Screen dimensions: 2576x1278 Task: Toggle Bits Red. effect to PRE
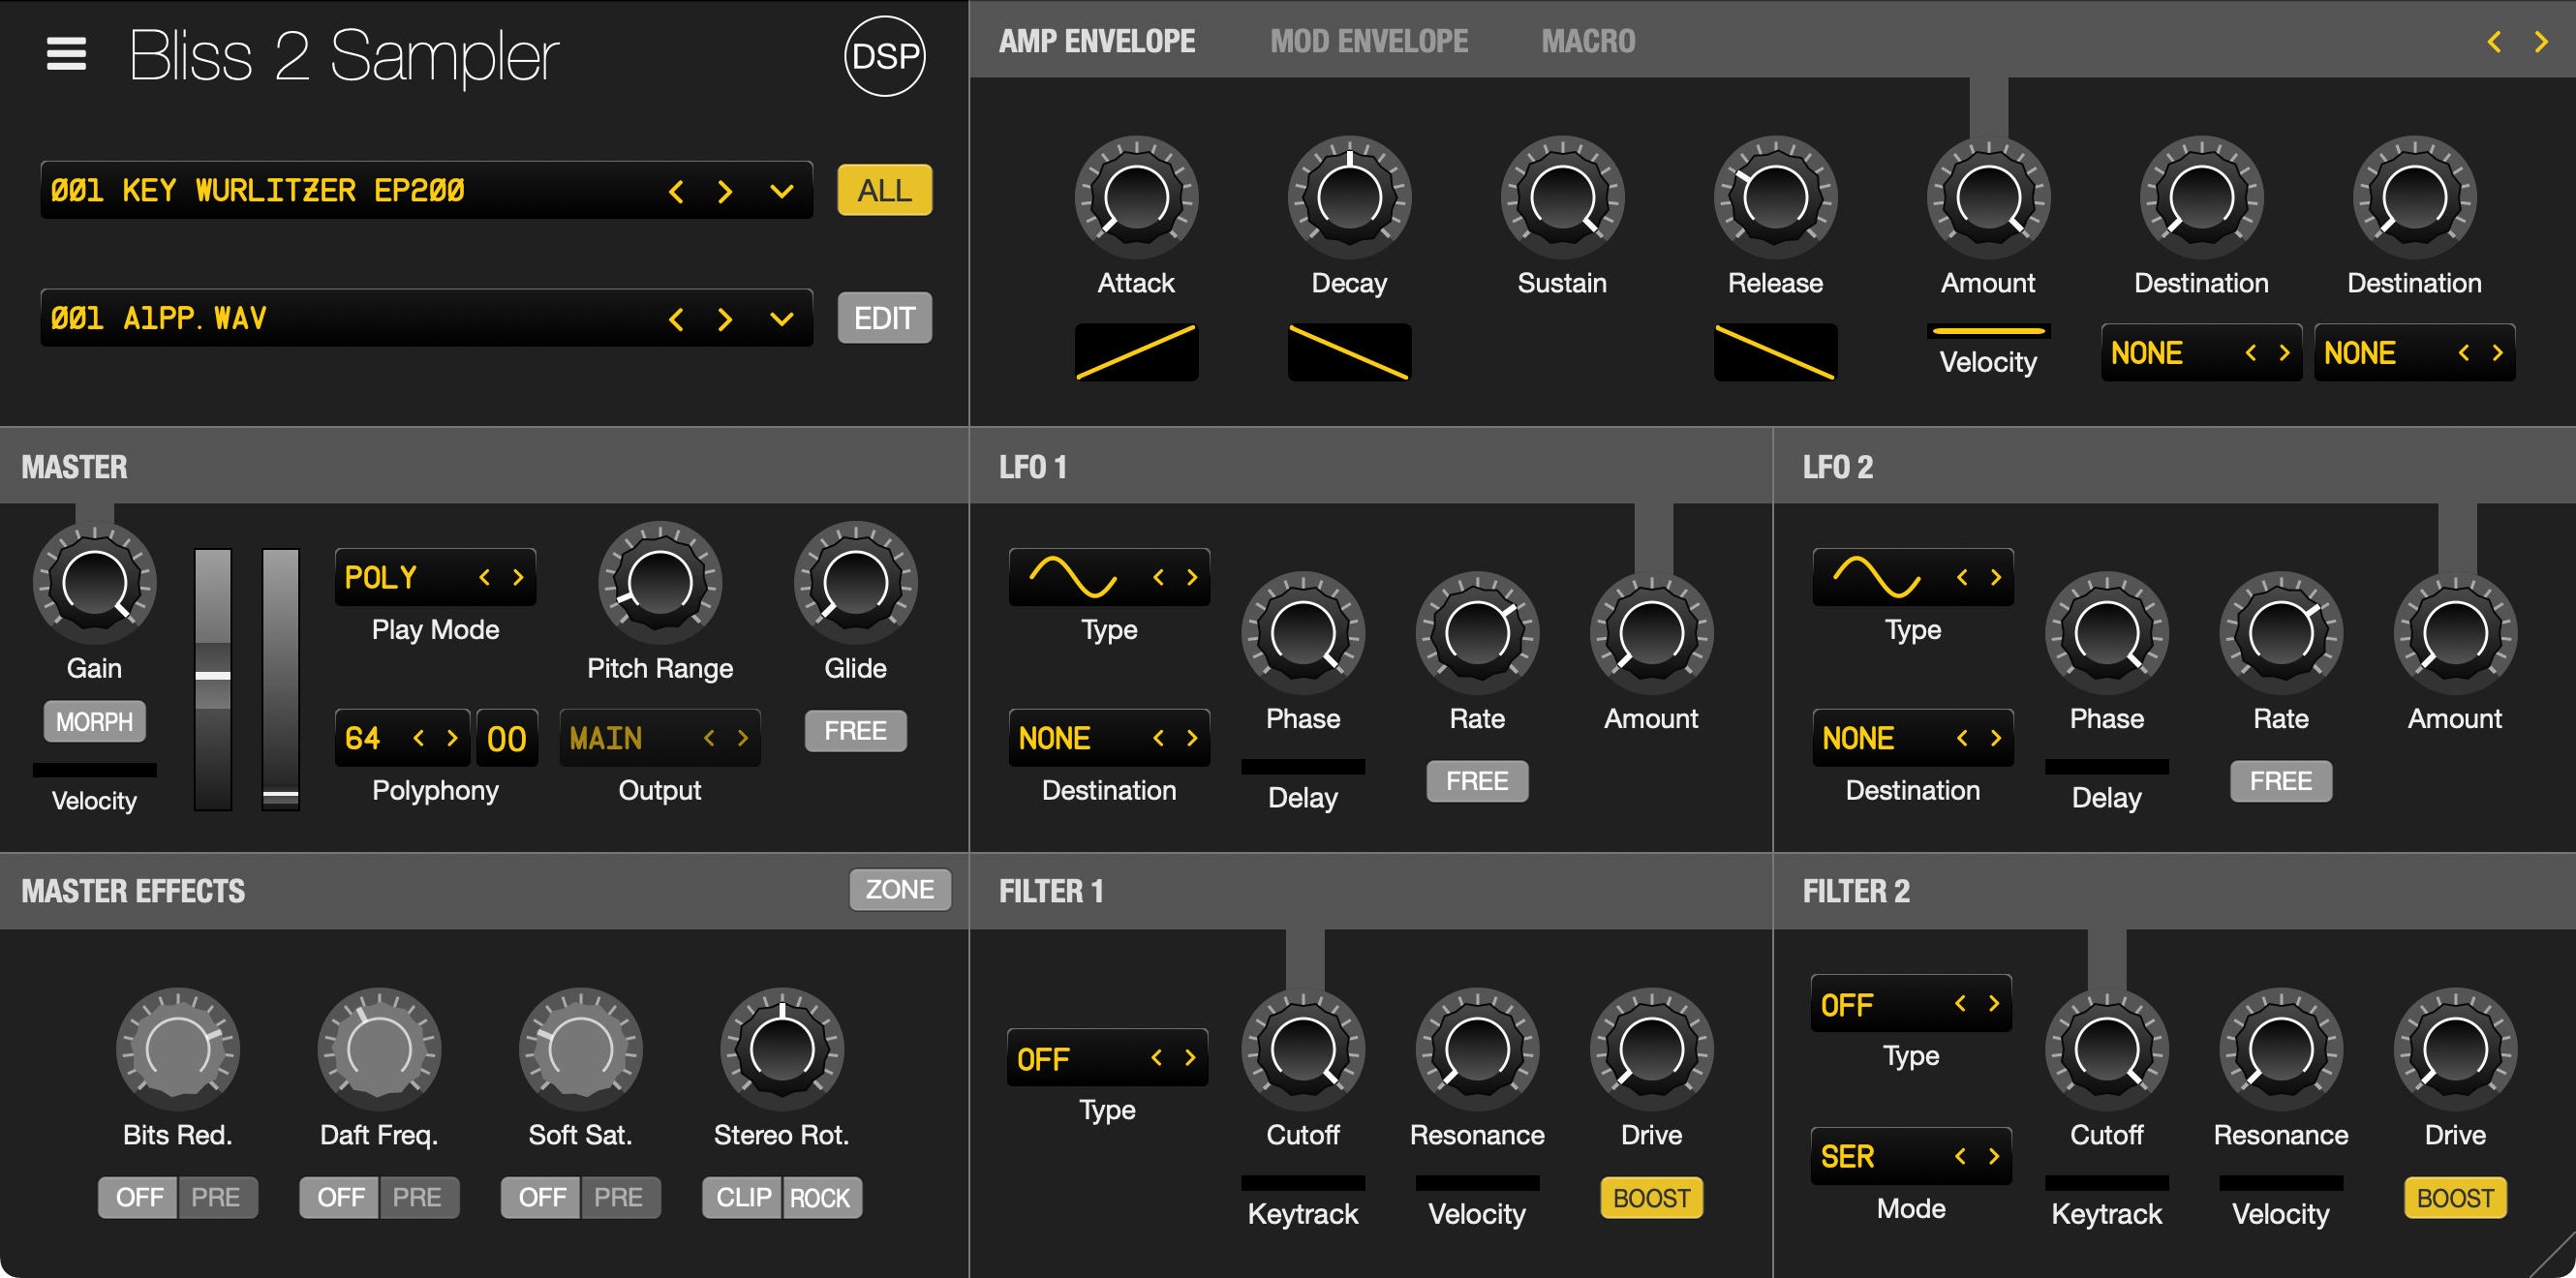218,1197
